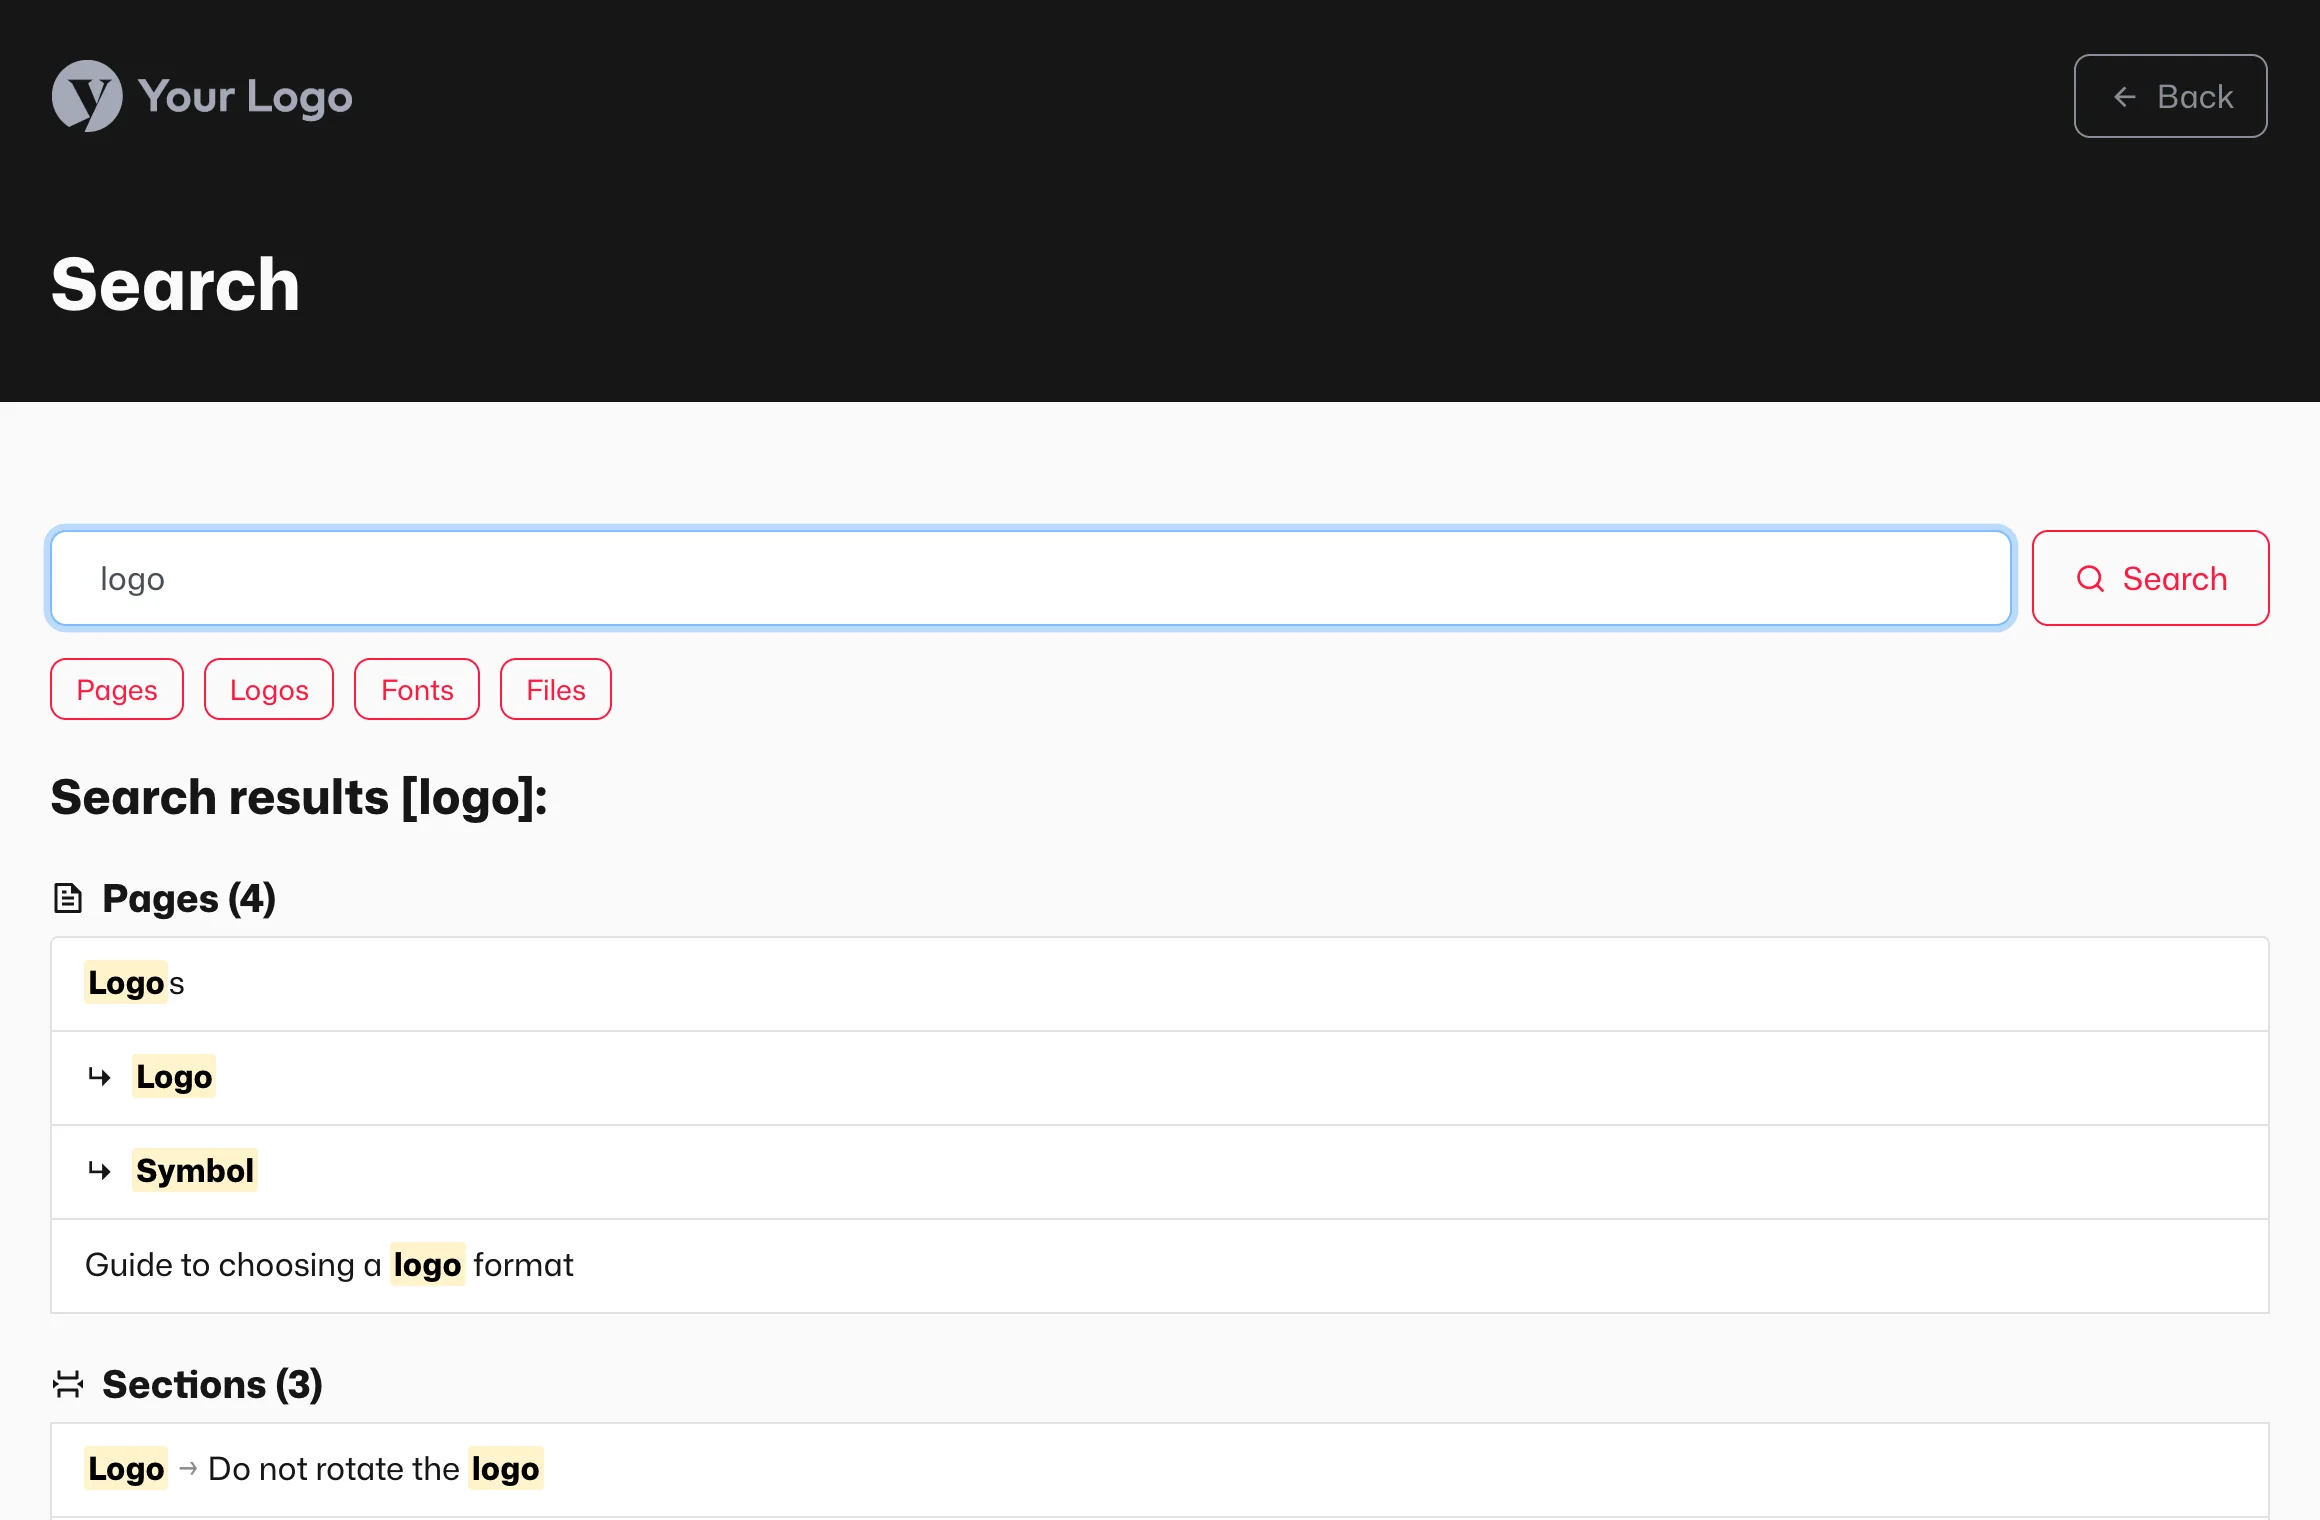Filter results by Pages

point(117,689)
